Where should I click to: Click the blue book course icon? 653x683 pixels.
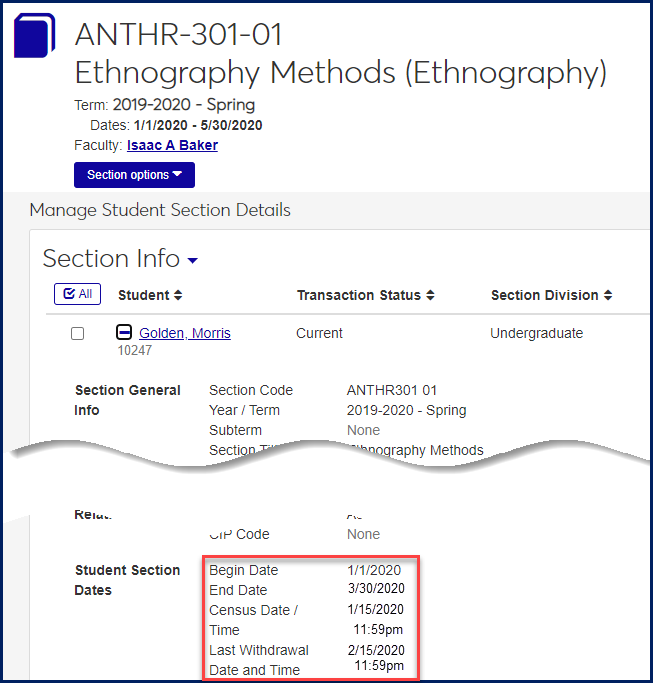pyautogui.click(x=35, y=36)
